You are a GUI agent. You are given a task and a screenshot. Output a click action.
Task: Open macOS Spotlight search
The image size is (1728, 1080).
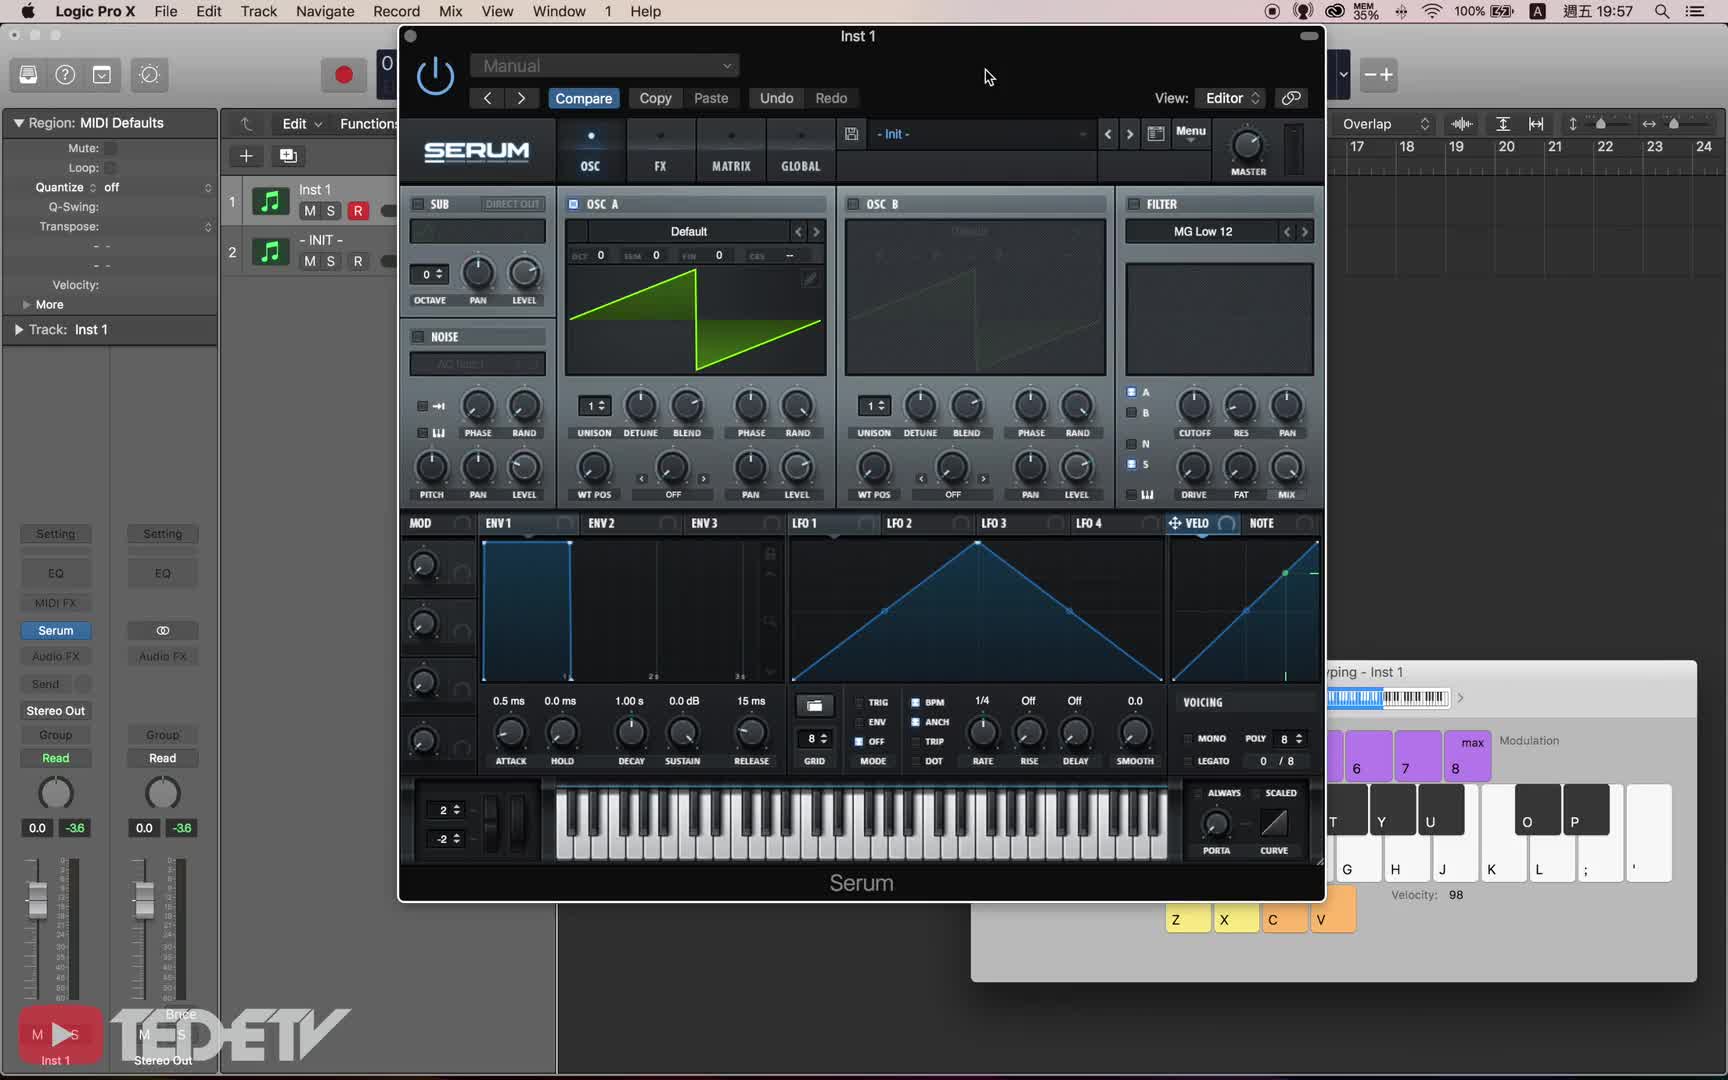pyautogui.click(x=1662, y=12)
